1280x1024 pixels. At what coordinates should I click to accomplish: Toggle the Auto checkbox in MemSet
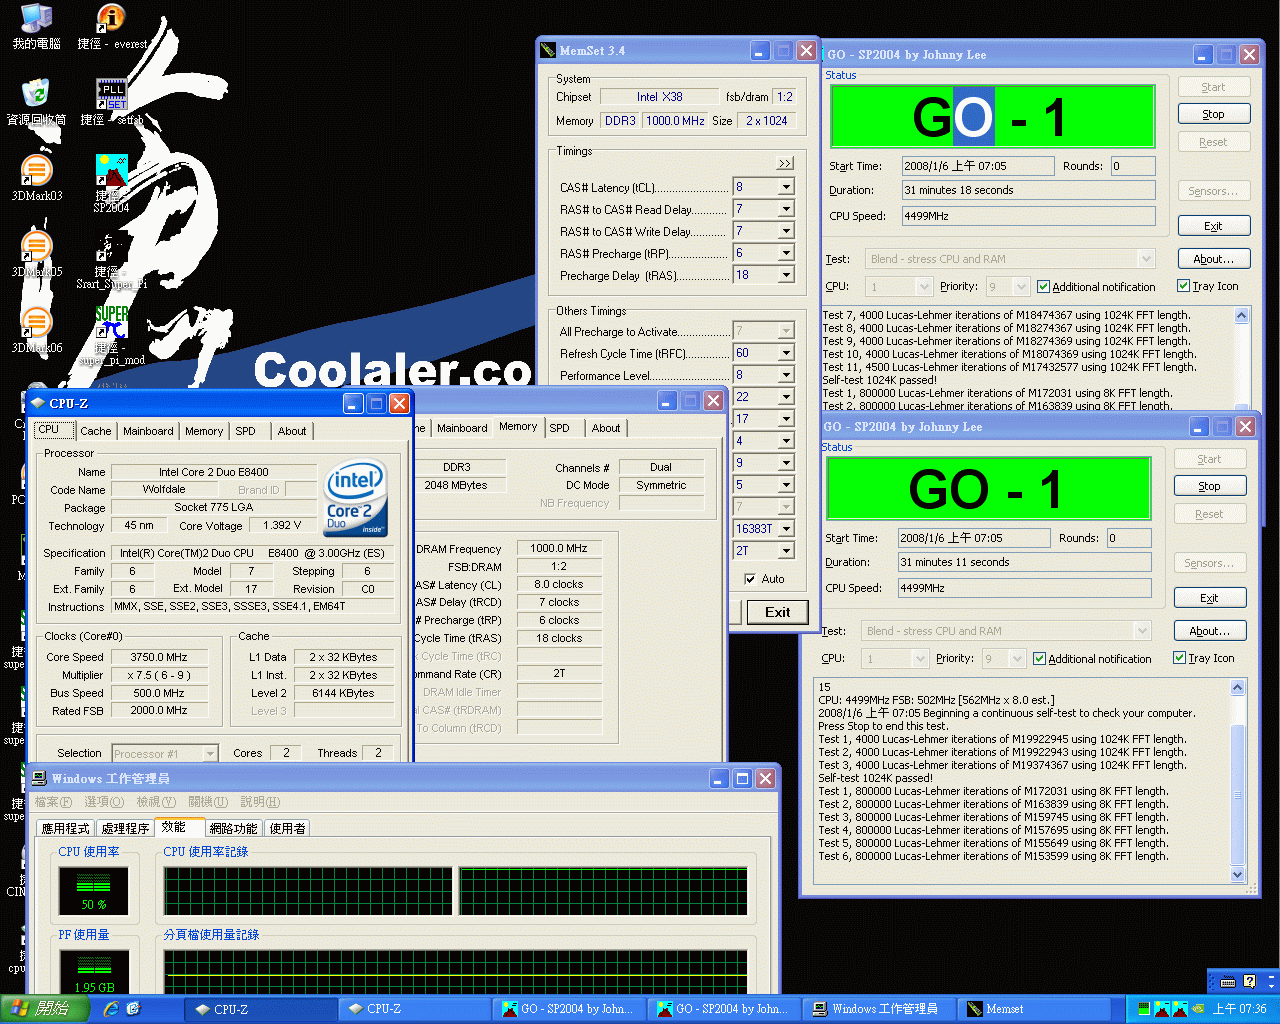(x=750, y=579)
